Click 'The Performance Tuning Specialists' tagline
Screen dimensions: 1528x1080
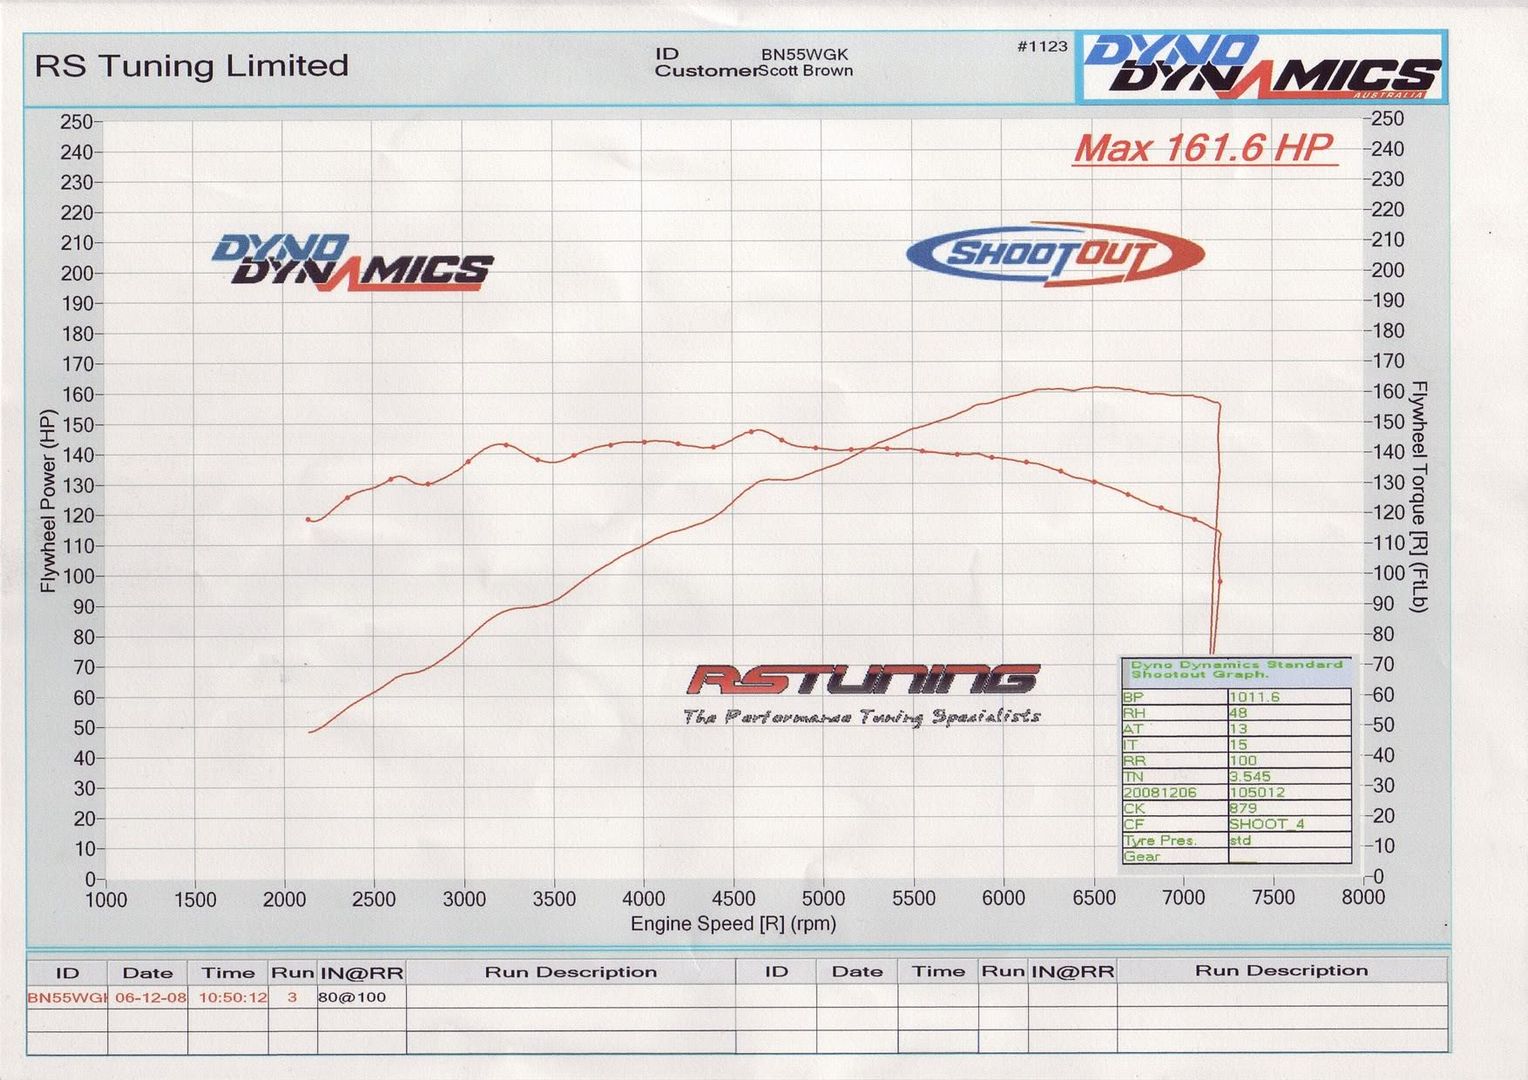click(x=862, y=717)
